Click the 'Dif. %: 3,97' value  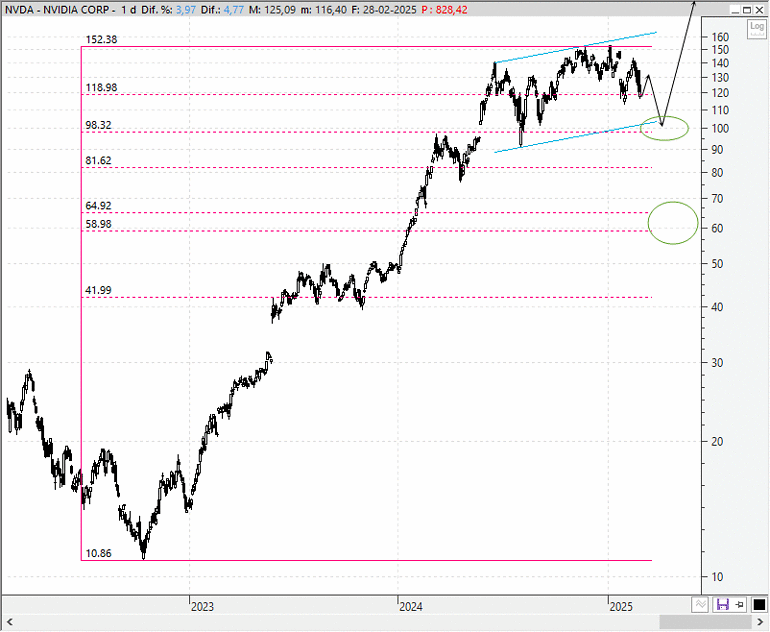tap(168, 10)
